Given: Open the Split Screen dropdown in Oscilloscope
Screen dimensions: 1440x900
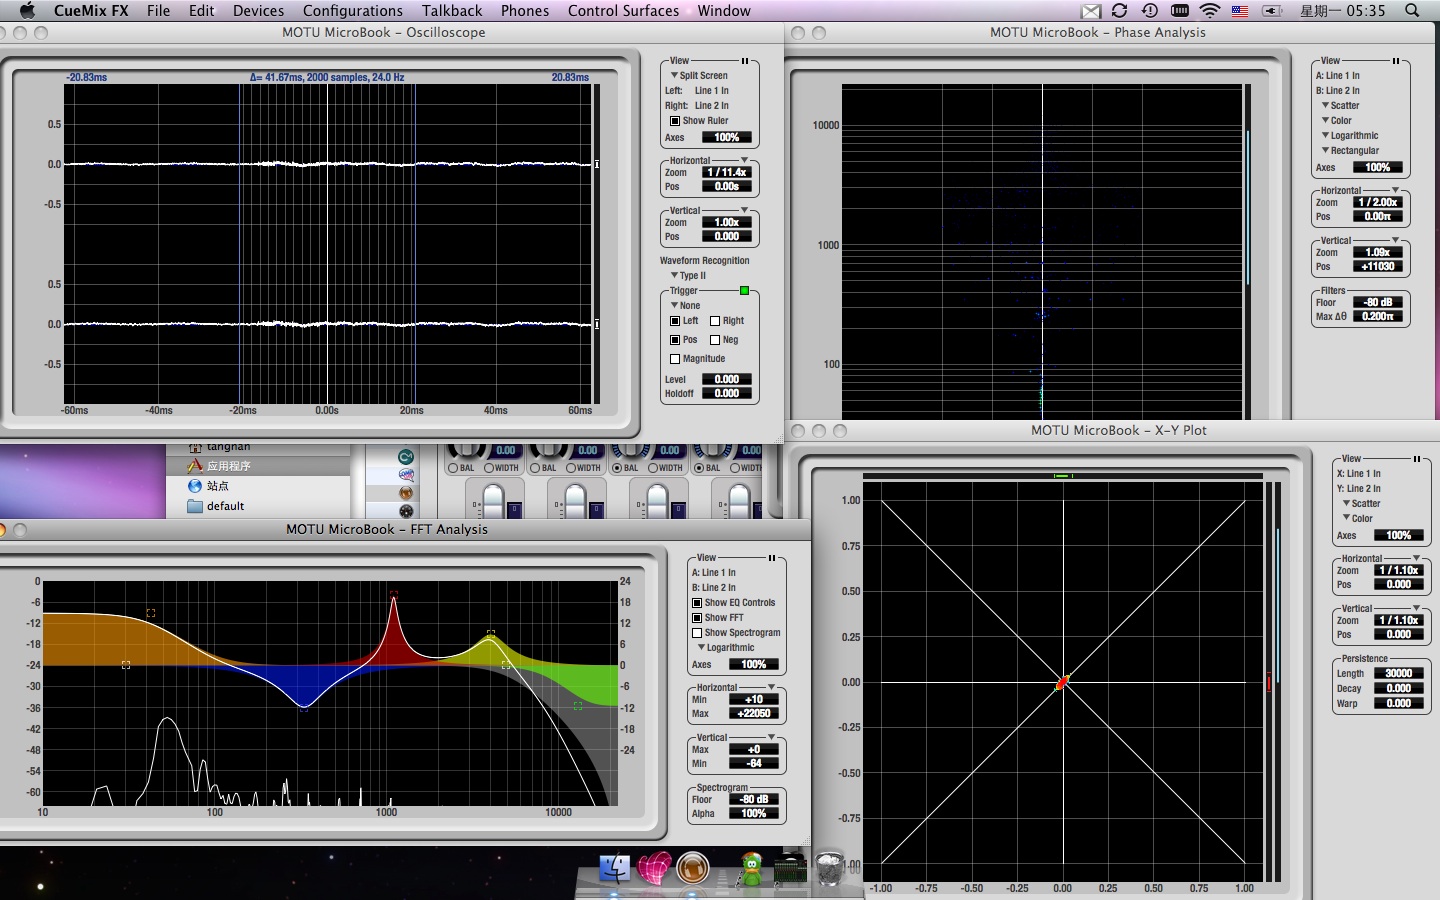Looking at the screenshot, I should point(699,76).
